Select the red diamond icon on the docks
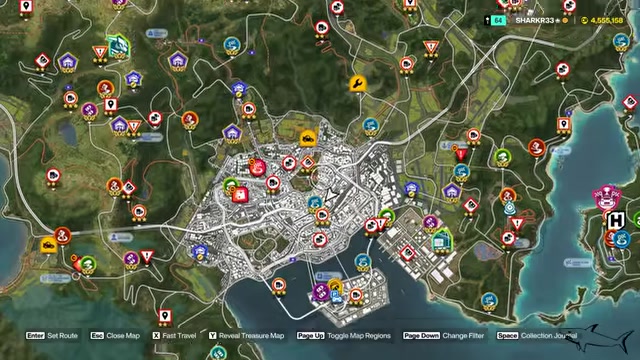640x360 pixels. (x=407, y=253)
